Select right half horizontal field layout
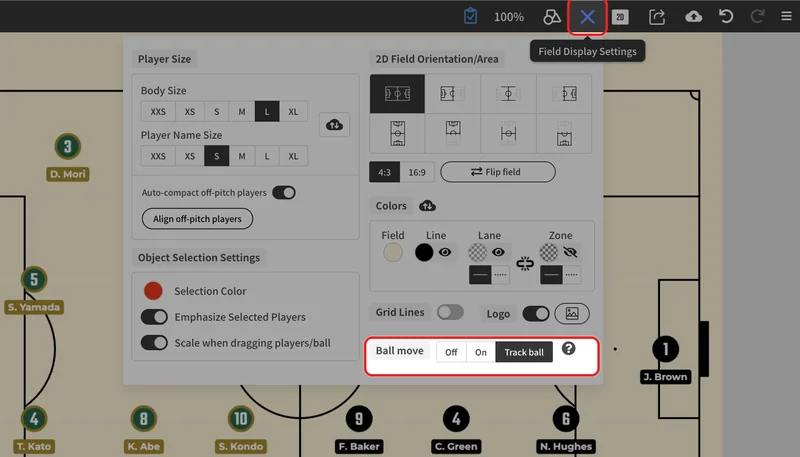 click(564, 94)
